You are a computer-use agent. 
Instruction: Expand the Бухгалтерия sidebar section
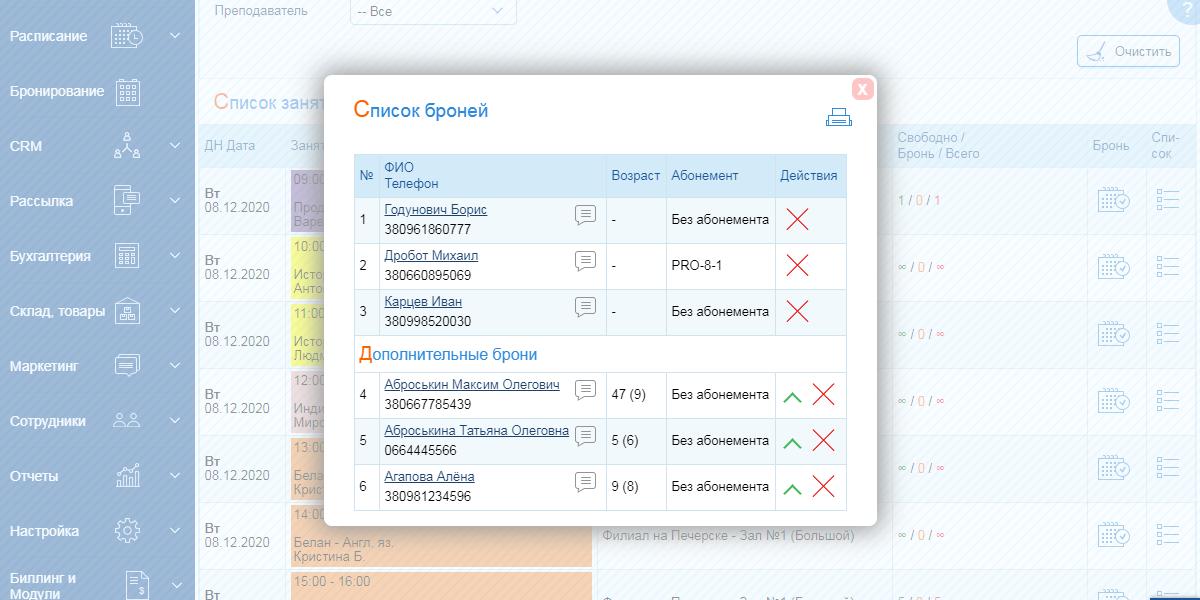pos(175,256)
